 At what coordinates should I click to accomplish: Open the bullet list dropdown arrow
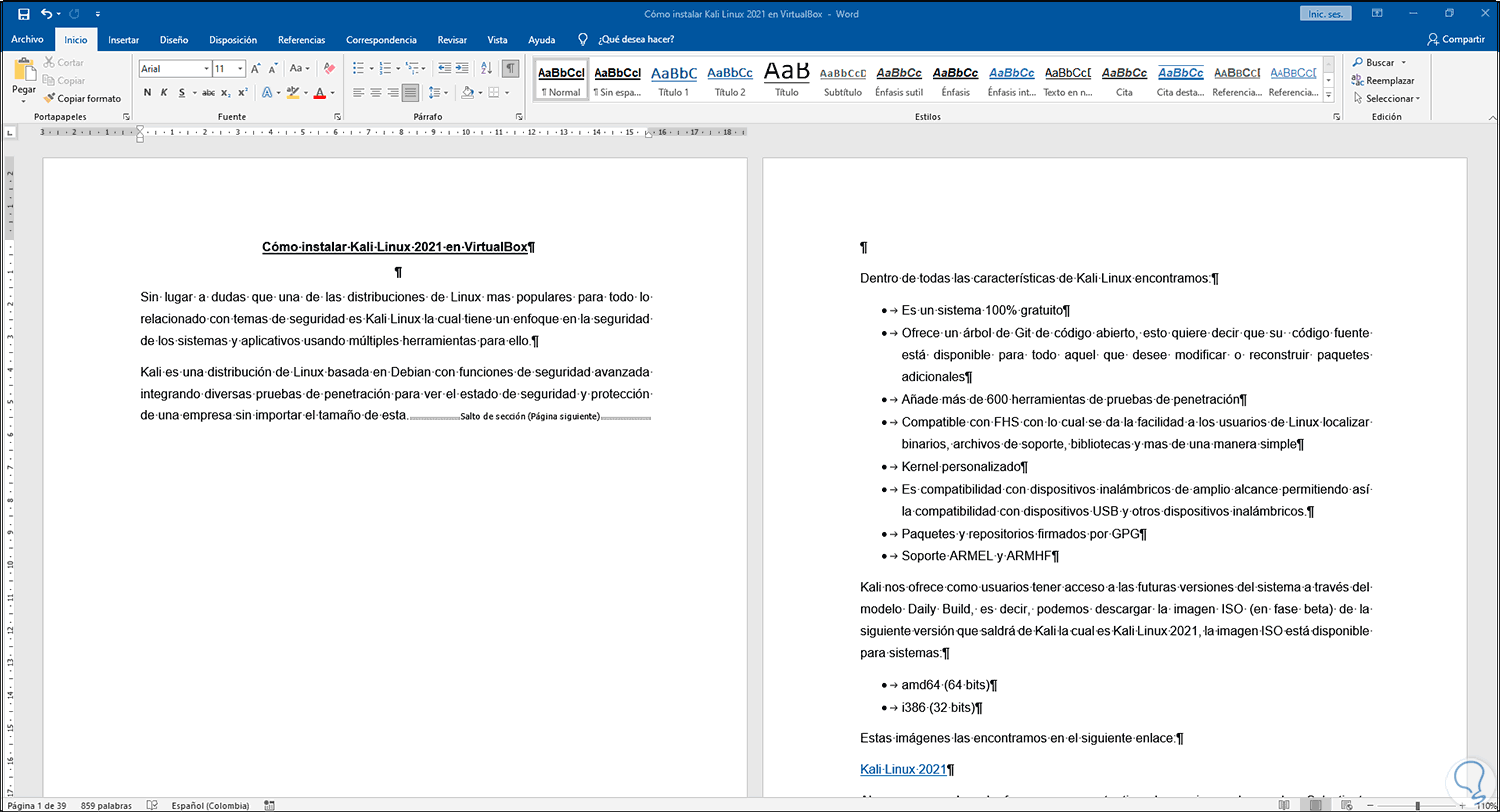click(371, 69)
